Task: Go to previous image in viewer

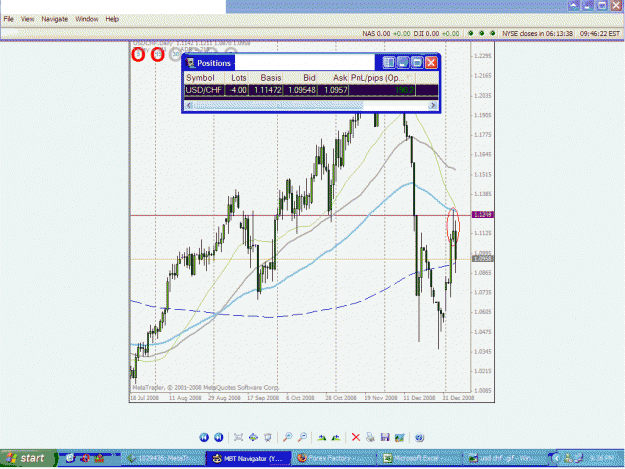Action: [x=204, y=438]
